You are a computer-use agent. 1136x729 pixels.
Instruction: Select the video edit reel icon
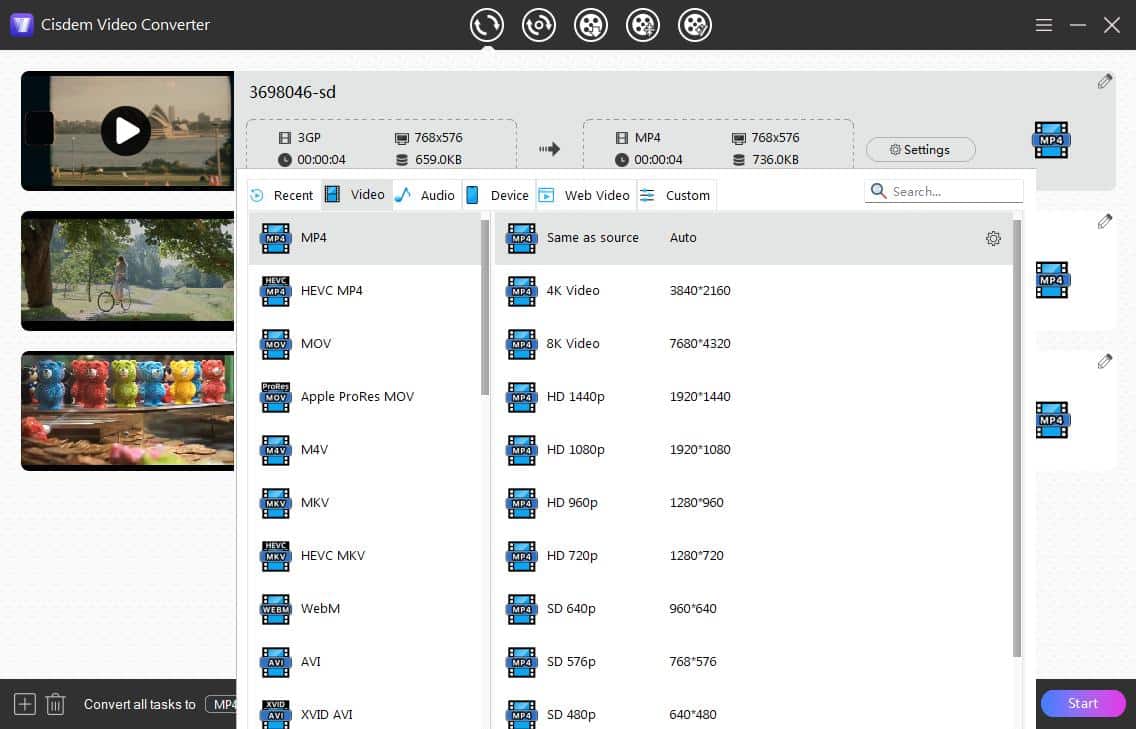(x=695, y=25)
